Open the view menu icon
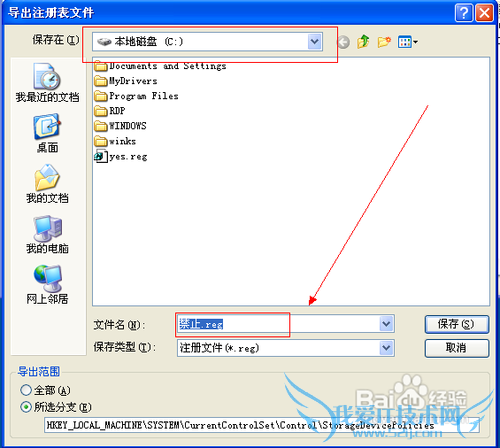This screenshot has width=500, height=448. [x=407, y=42]
